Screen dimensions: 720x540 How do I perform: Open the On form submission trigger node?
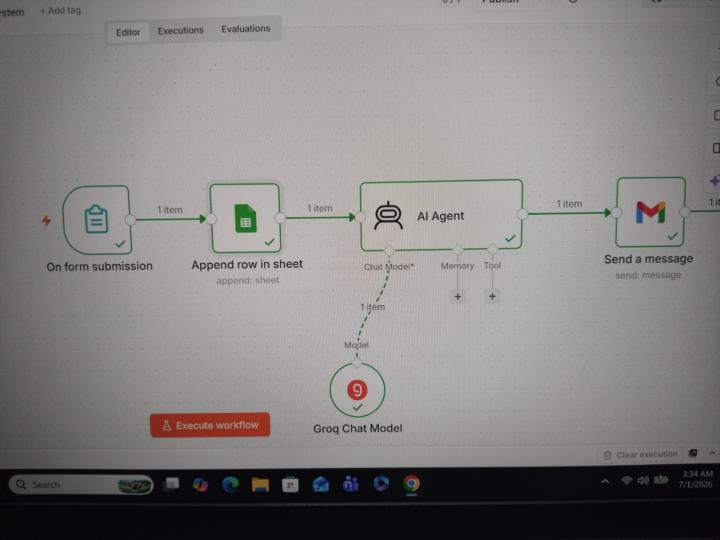click(97, 219)
